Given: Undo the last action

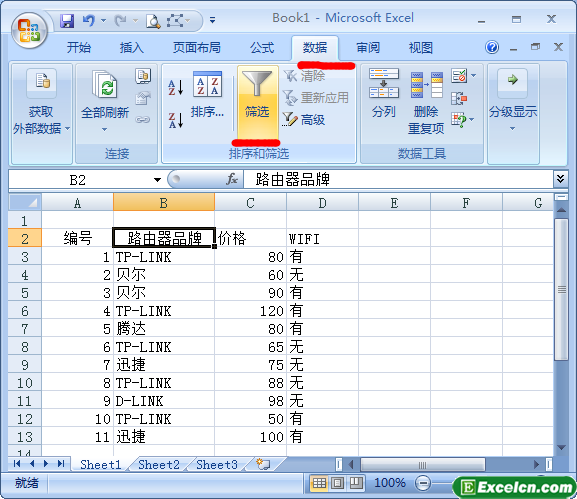Looking at the screenshot, I should coord(88,20).
